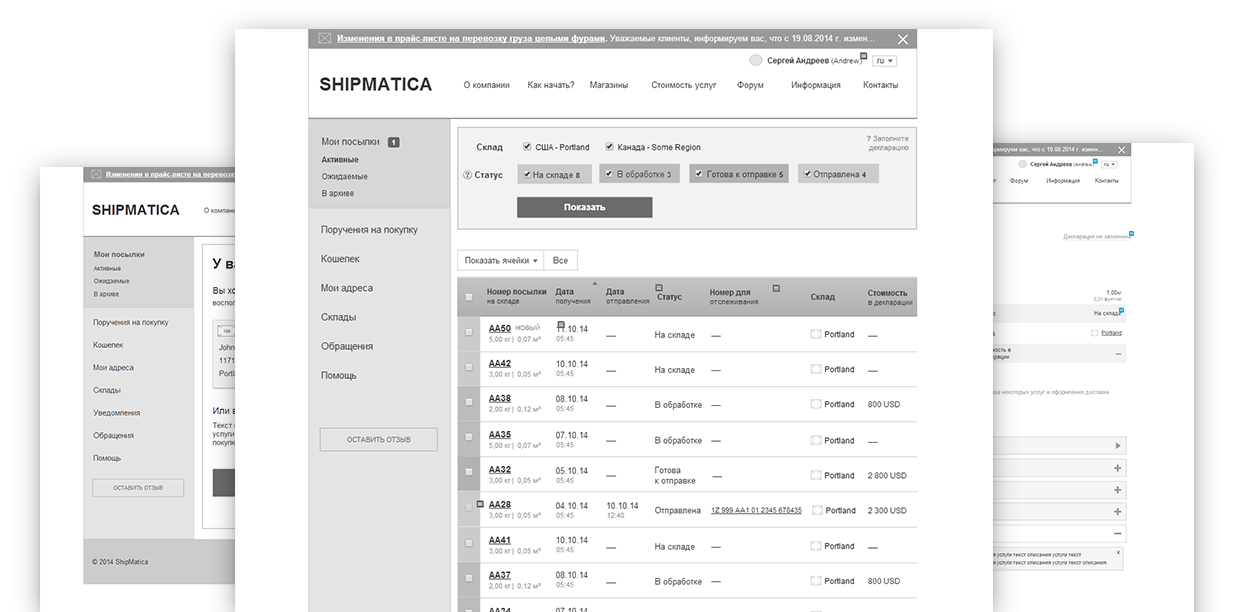The height and width of the screenshot is (612, 1241).
Task: Click the Заполните декларацию hint link
Action: tap(888, 143)
